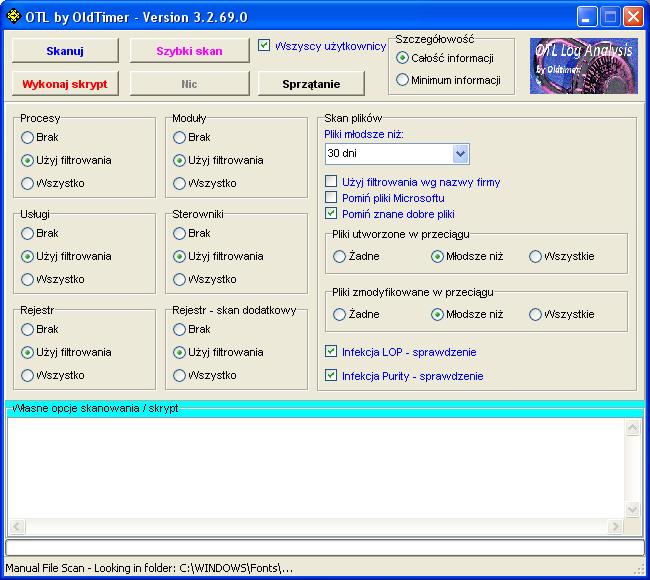Click the script box scroll down arrow
Viewport: 650px width, 580px height.
tap(633, 509)
